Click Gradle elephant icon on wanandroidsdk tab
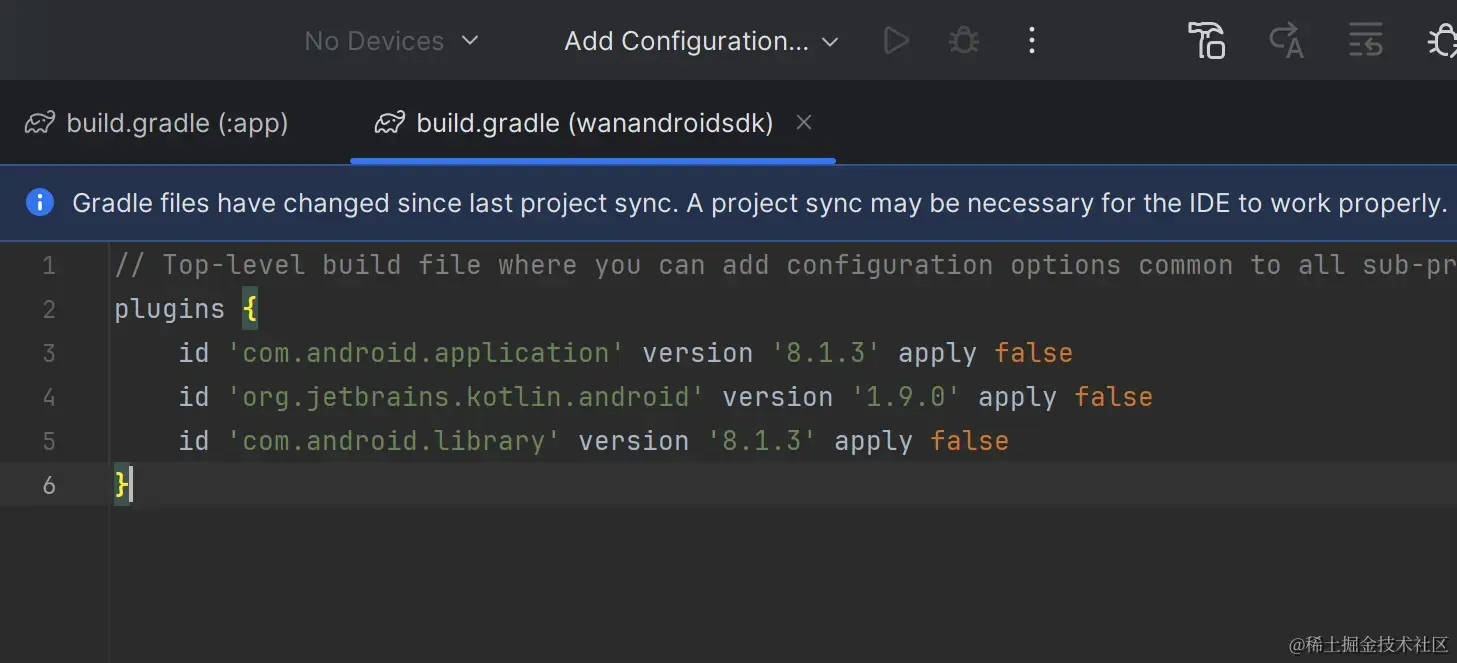Image resolution: width=1457 pixels, height=663 pixels. (x=389, y=123)
